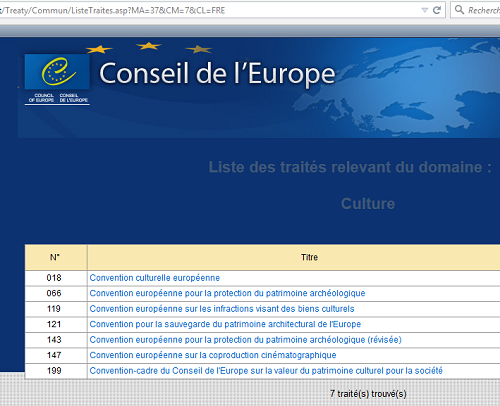
Task: Open treaty 066 archaeological heritage protection link
Action: point(227,293)
